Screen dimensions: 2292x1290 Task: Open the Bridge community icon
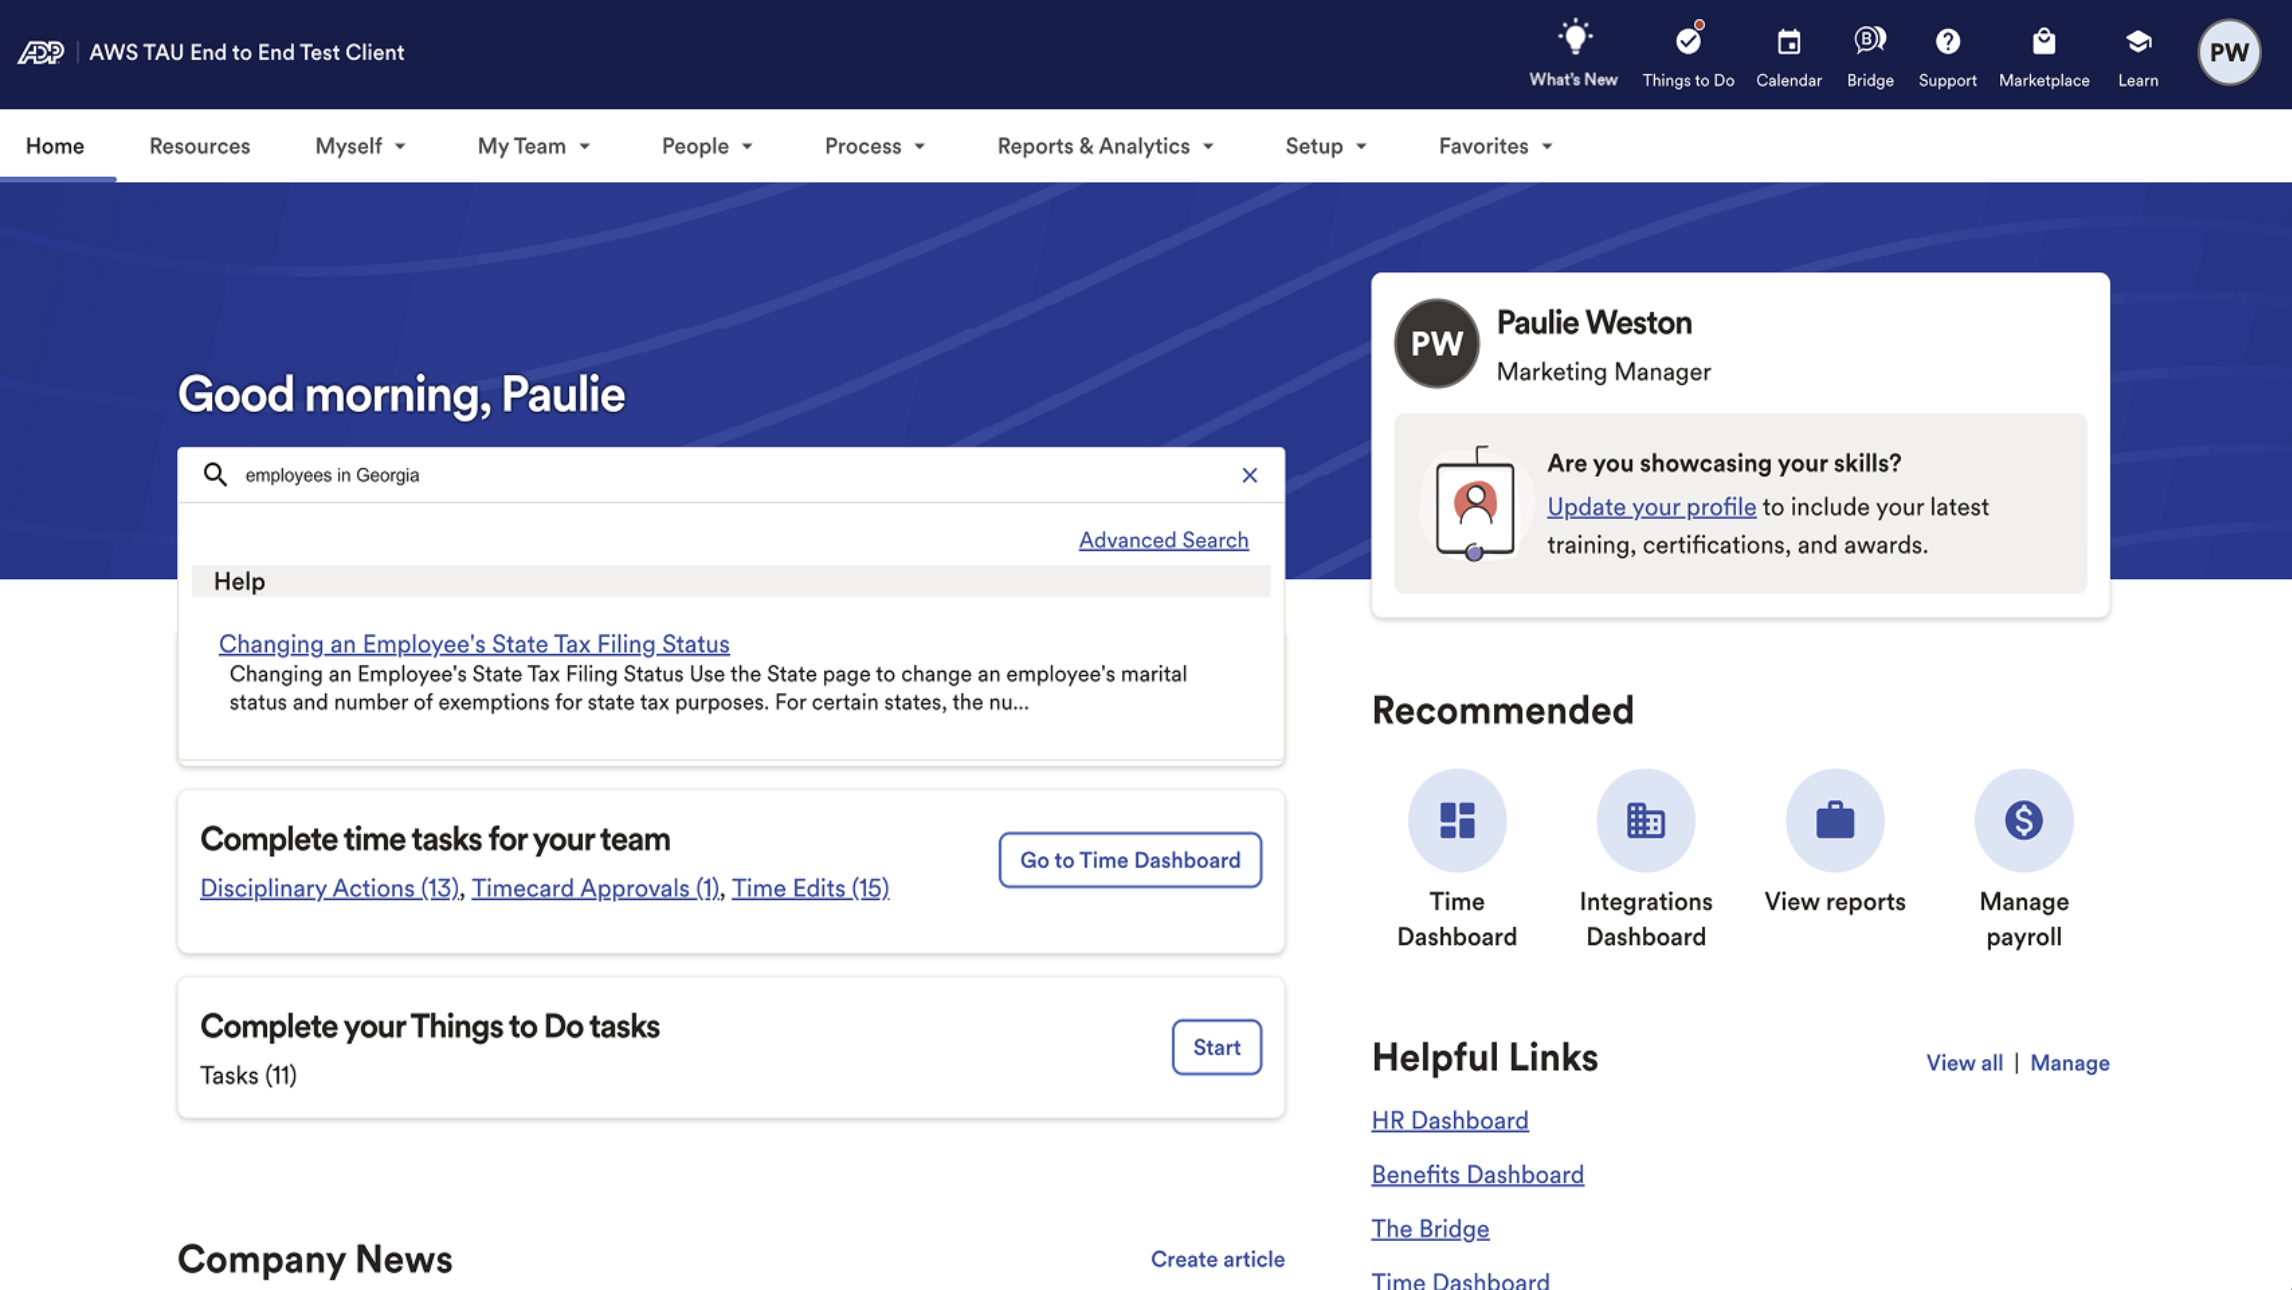tap(1869, 42)
